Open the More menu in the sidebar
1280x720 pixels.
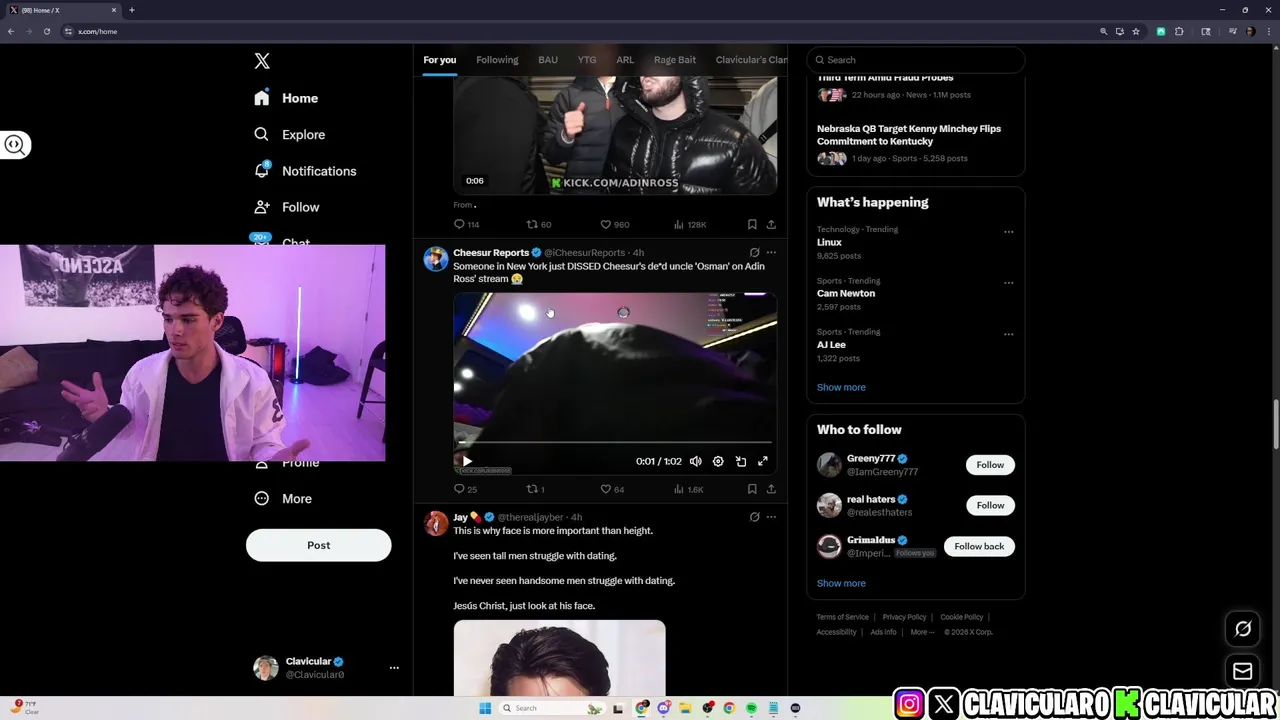pyautogui.click(x=283, y=498)
